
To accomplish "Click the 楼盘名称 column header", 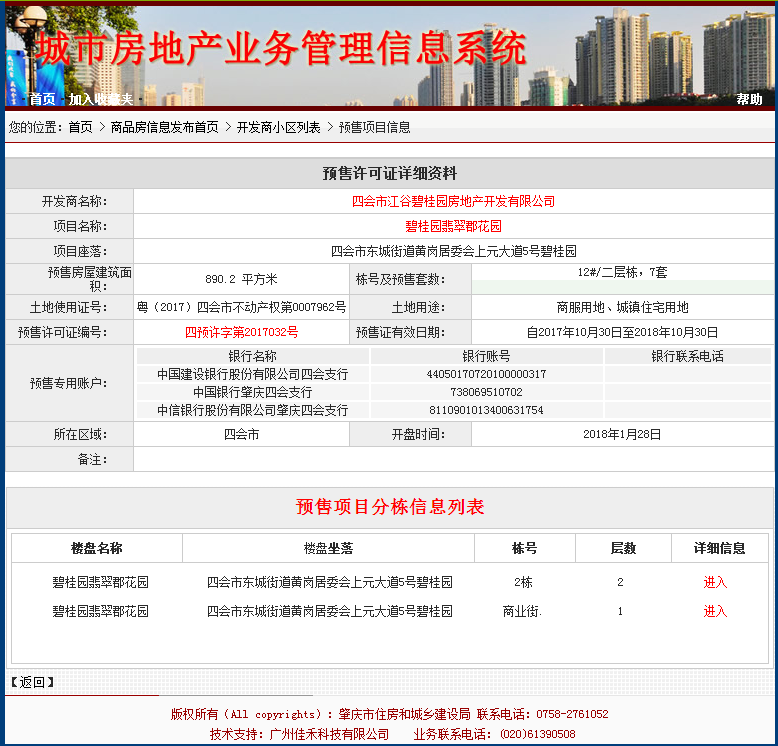I will [x=97, y=548].
